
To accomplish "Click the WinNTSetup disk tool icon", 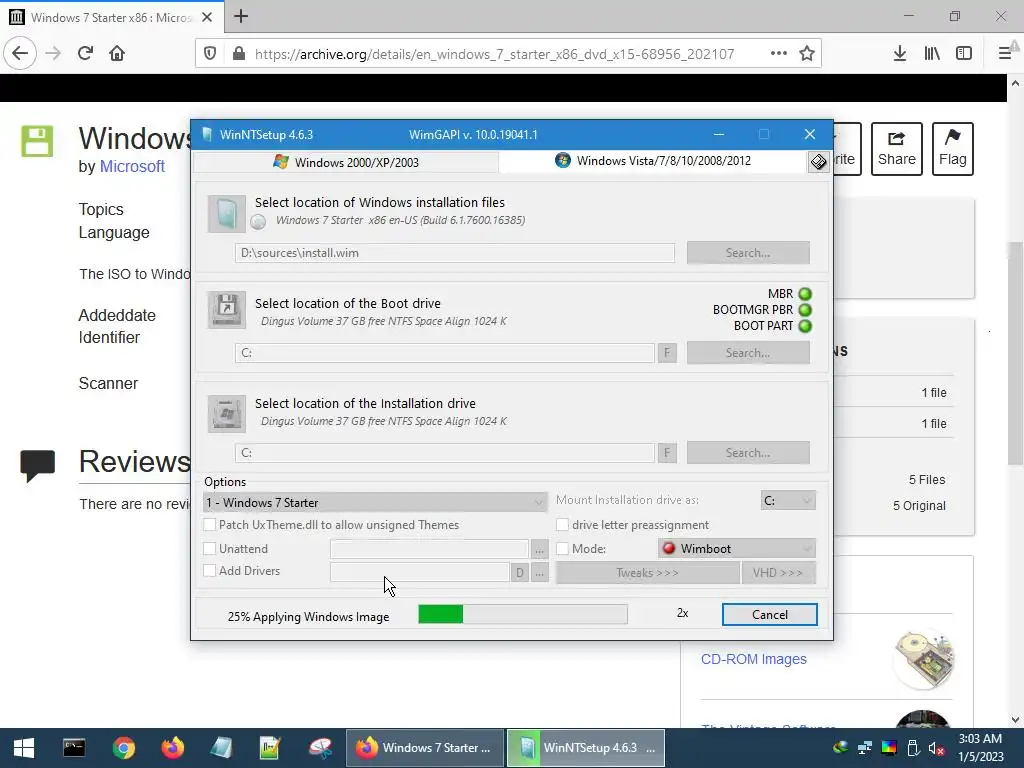I will [x=818, y=161].
